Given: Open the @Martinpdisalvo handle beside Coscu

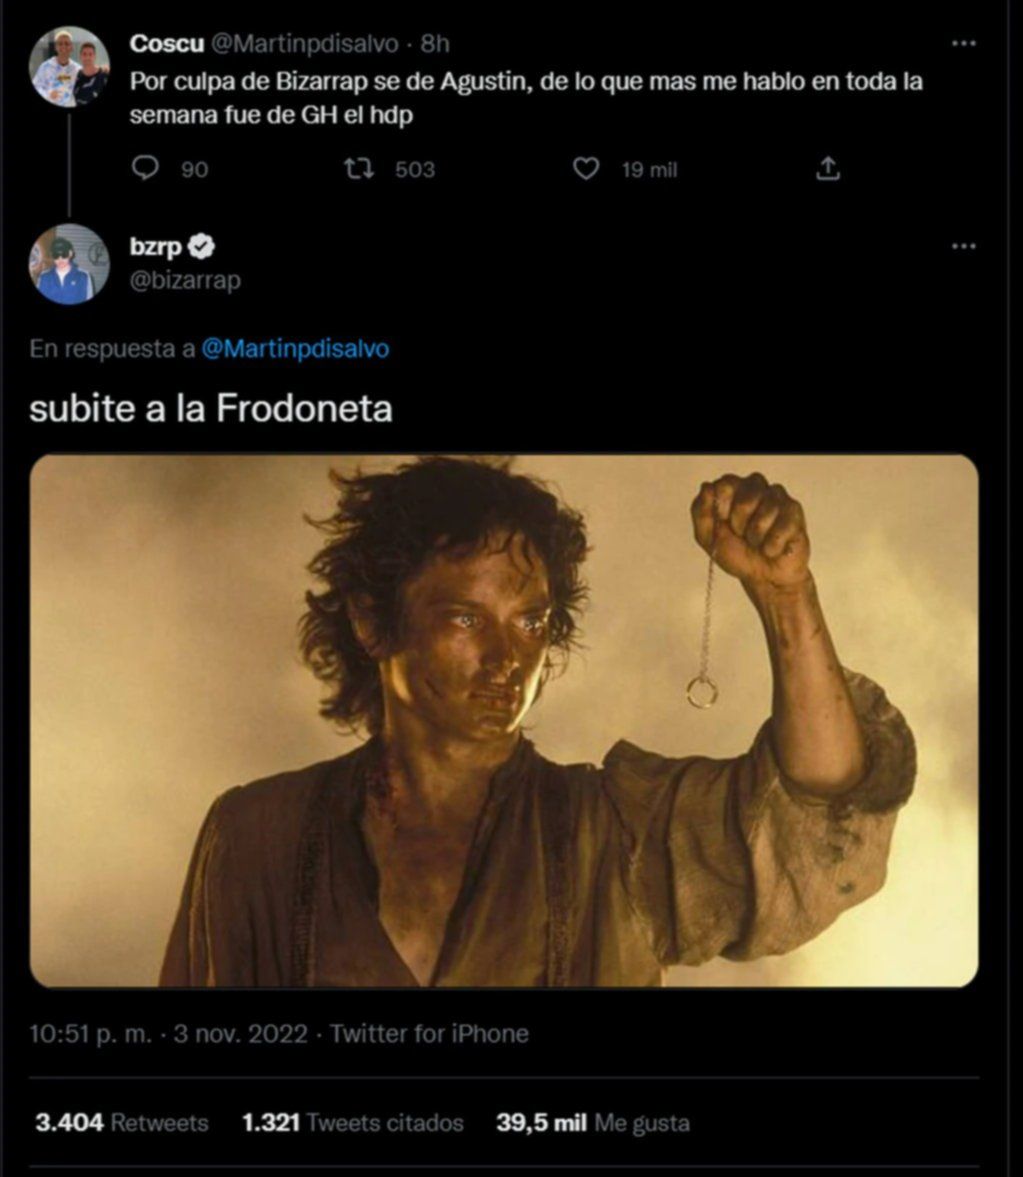Looking at the screenshot, I should 305,45.
